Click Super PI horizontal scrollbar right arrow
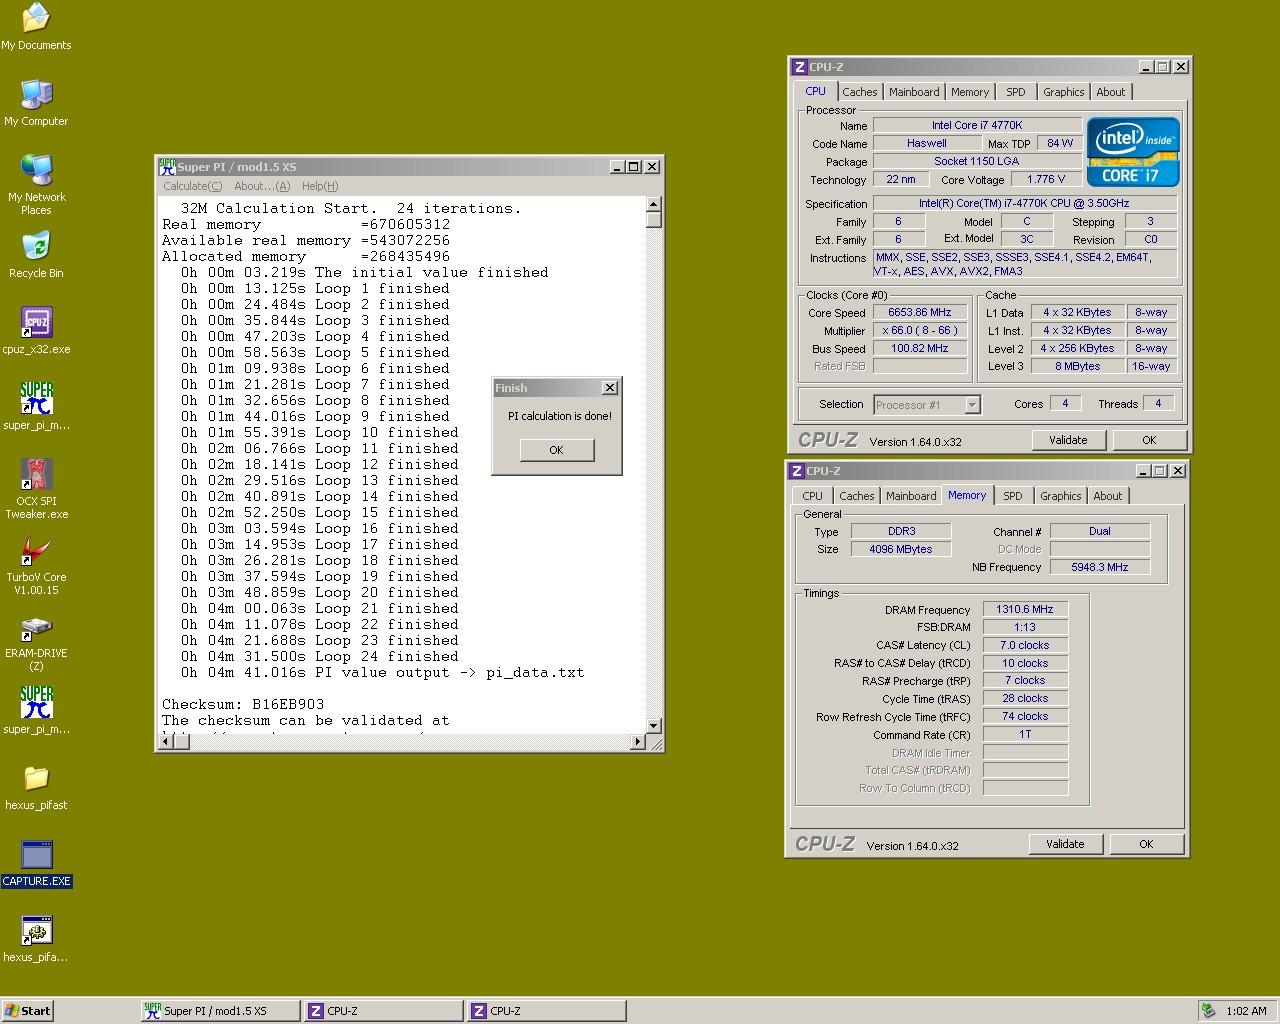Screen dimensions: 1280x1024 click(638, 742)
